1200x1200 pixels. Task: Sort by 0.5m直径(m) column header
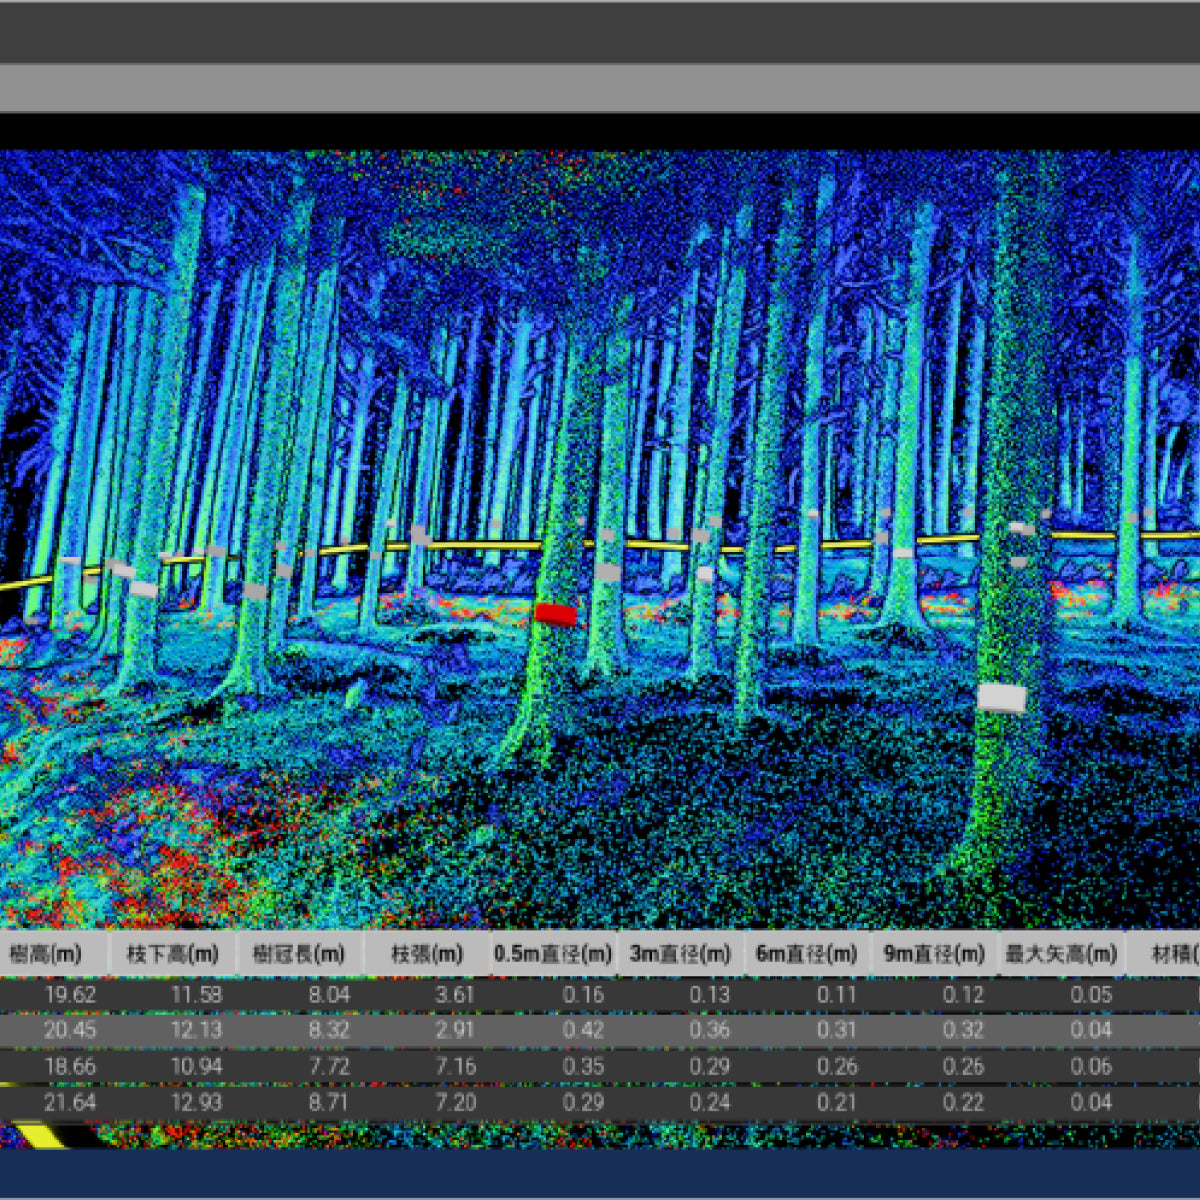tap(553, 954)
